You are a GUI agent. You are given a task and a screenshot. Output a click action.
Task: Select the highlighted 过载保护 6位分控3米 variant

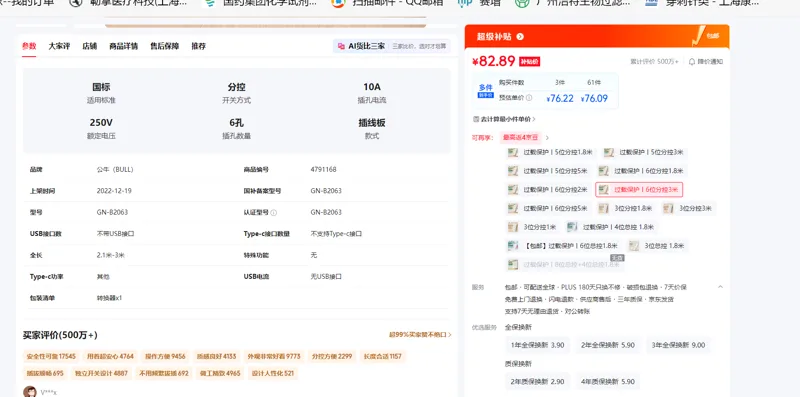[x=639, y=190]
